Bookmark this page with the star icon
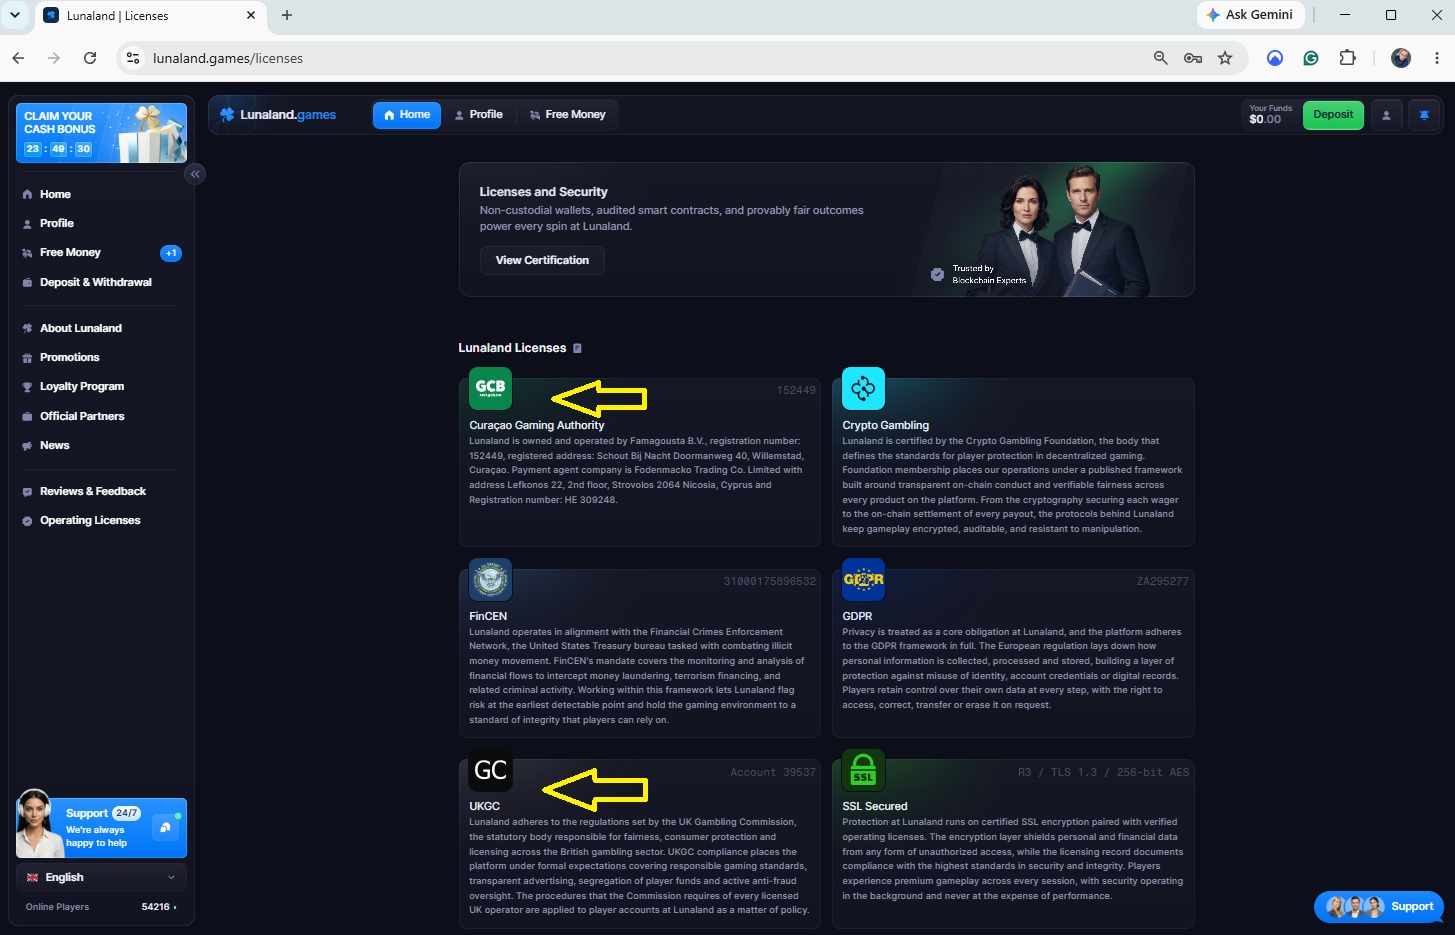 (x=1225, y=58)
